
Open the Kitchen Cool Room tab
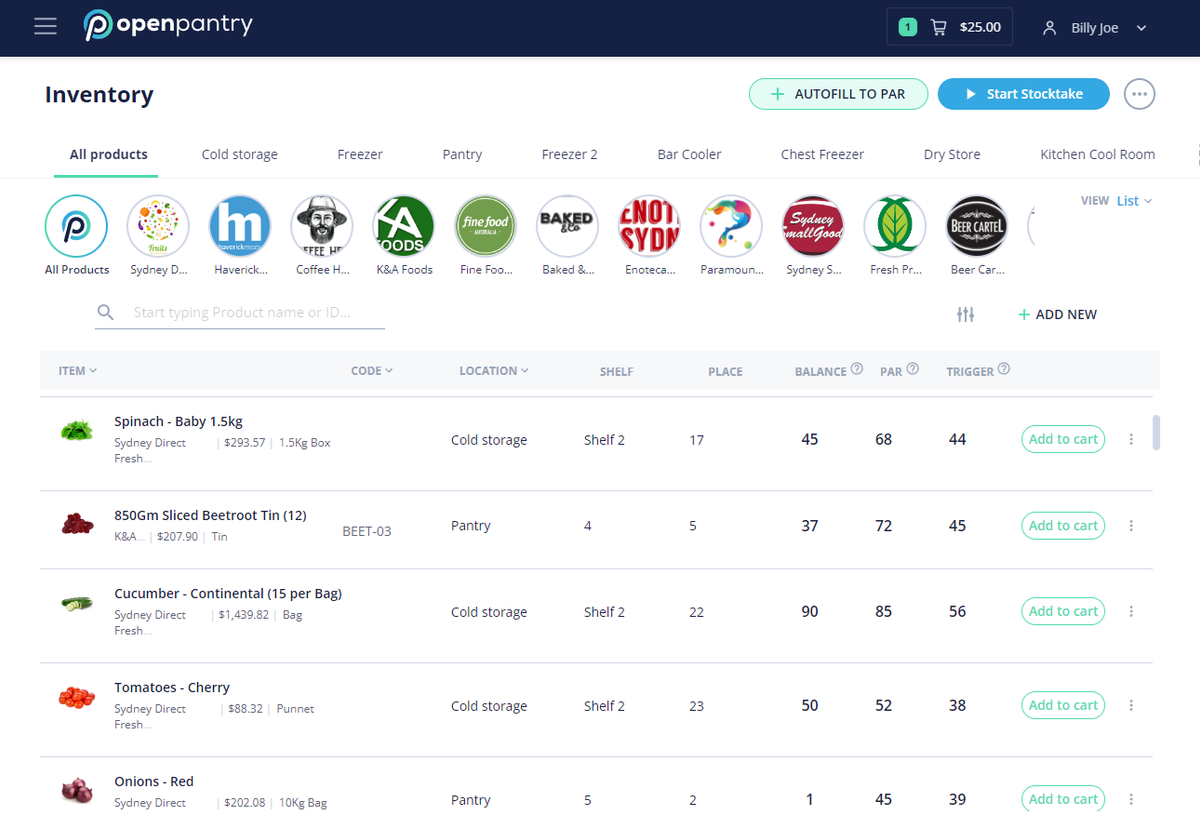pyautogui.click(x=1097, y=154)
